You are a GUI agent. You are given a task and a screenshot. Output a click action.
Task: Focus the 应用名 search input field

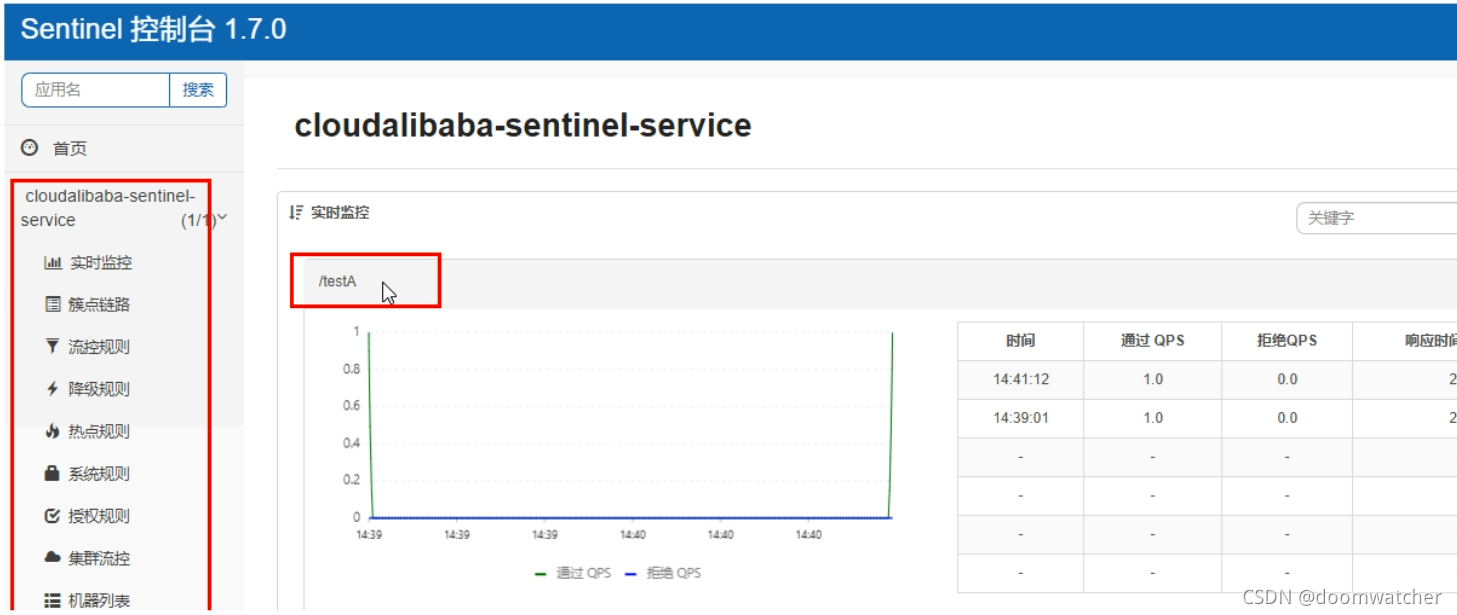point(96,90)
